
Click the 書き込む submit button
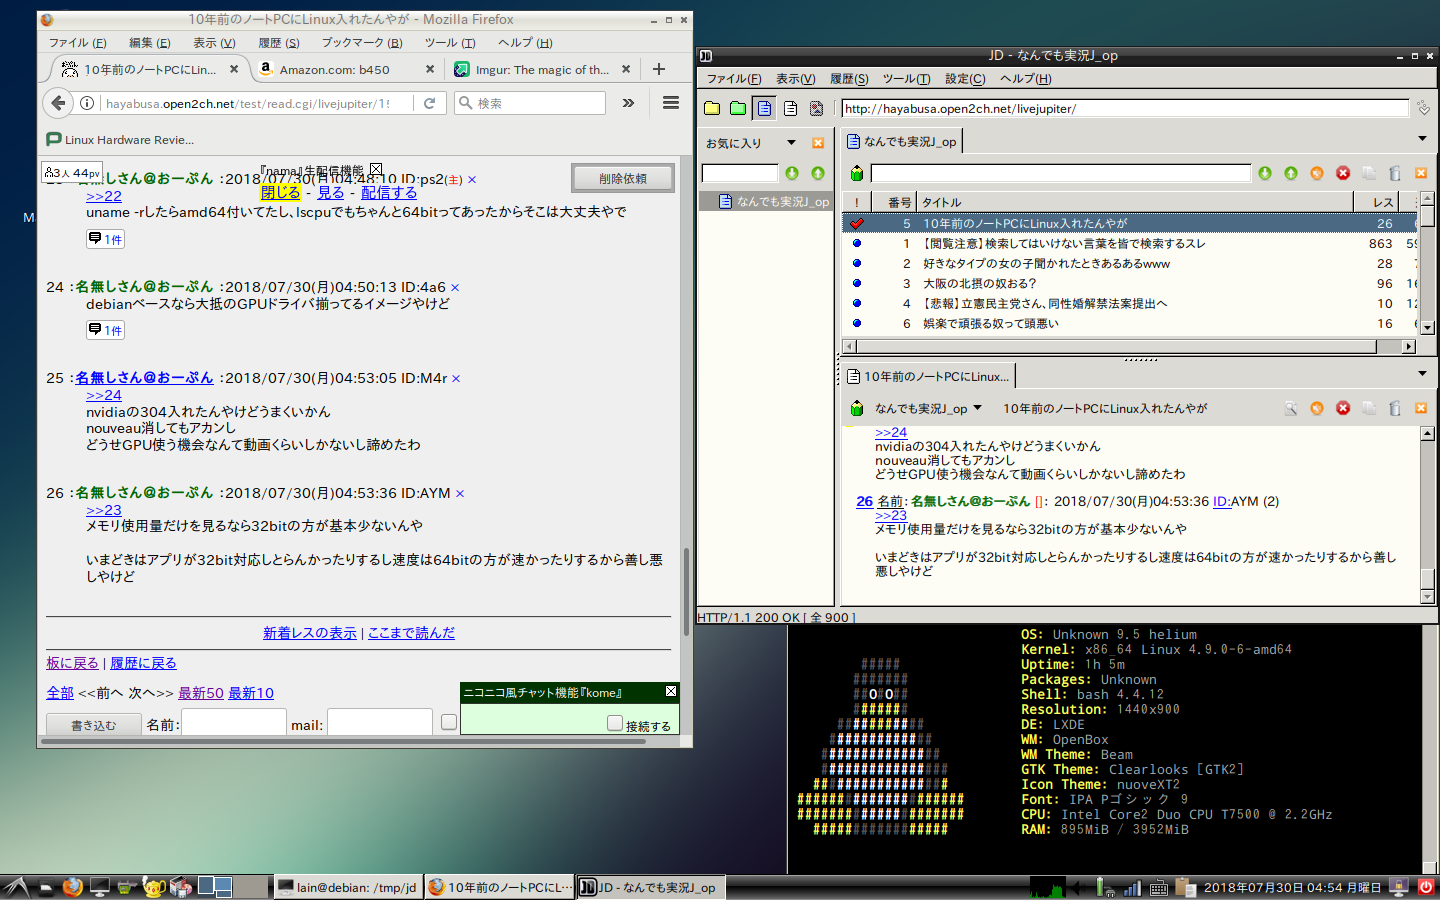pyautogui.click(x=93, y=725)
